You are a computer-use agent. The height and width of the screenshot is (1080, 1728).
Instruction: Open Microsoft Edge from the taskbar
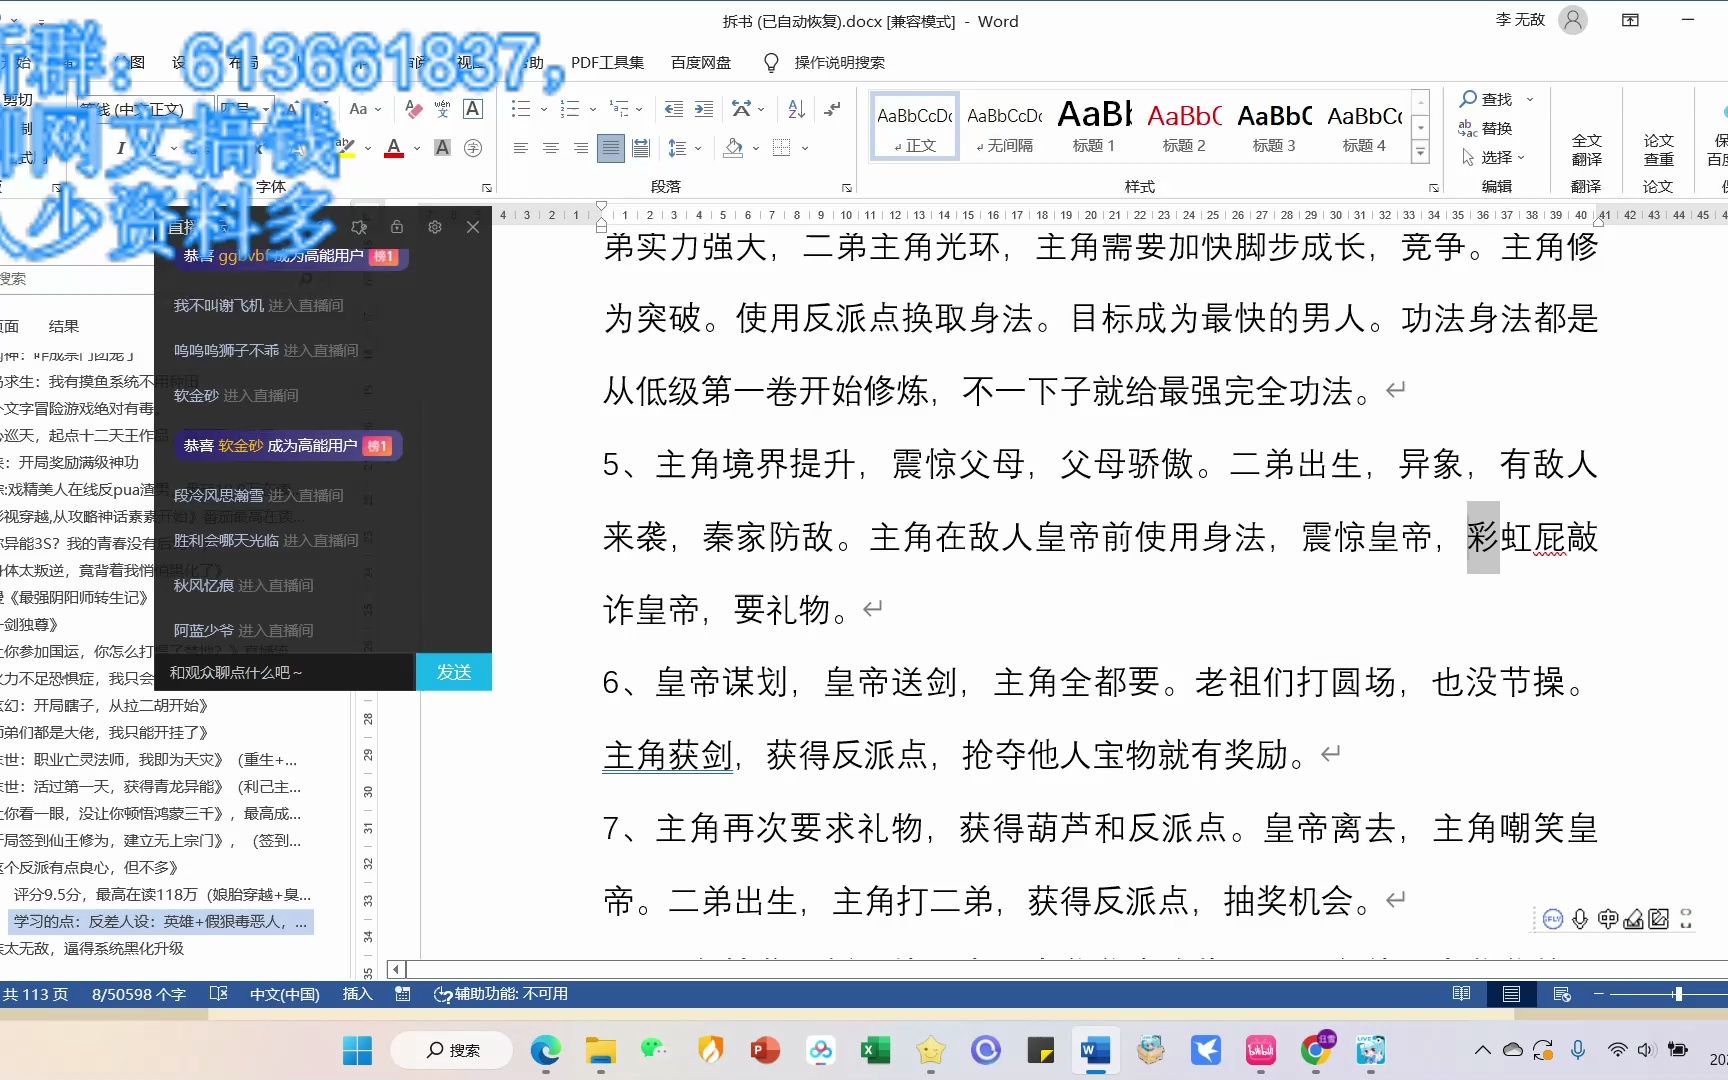point(545,1050)
